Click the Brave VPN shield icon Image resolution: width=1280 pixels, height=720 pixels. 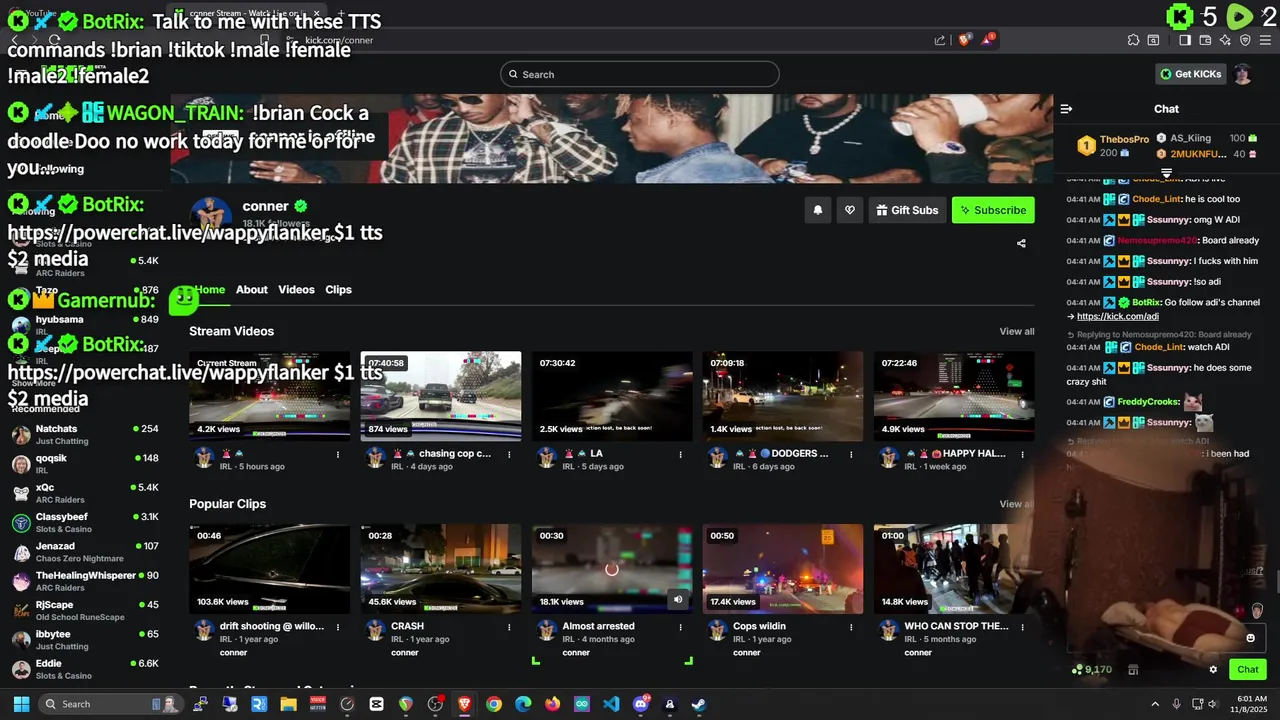[1245, 40]
